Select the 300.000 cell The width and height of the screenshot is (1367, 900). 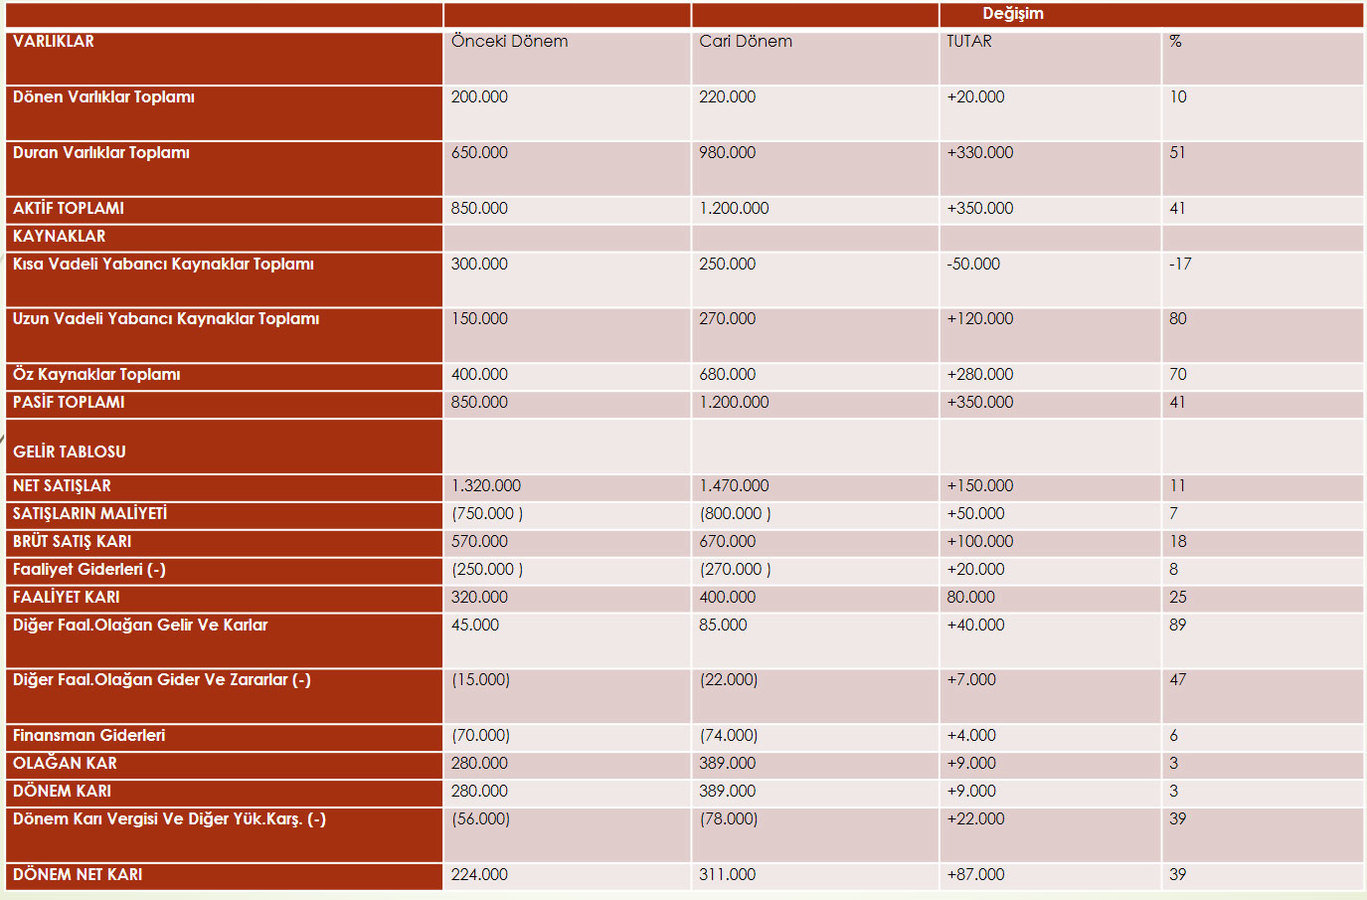pyautogui.click(x=479, y=264)
